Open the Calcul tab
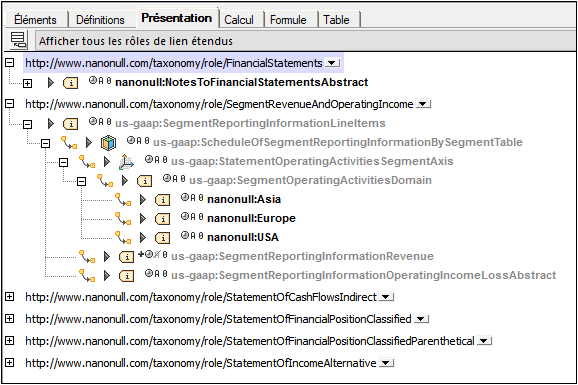578x385 pixels. (239, 19)
